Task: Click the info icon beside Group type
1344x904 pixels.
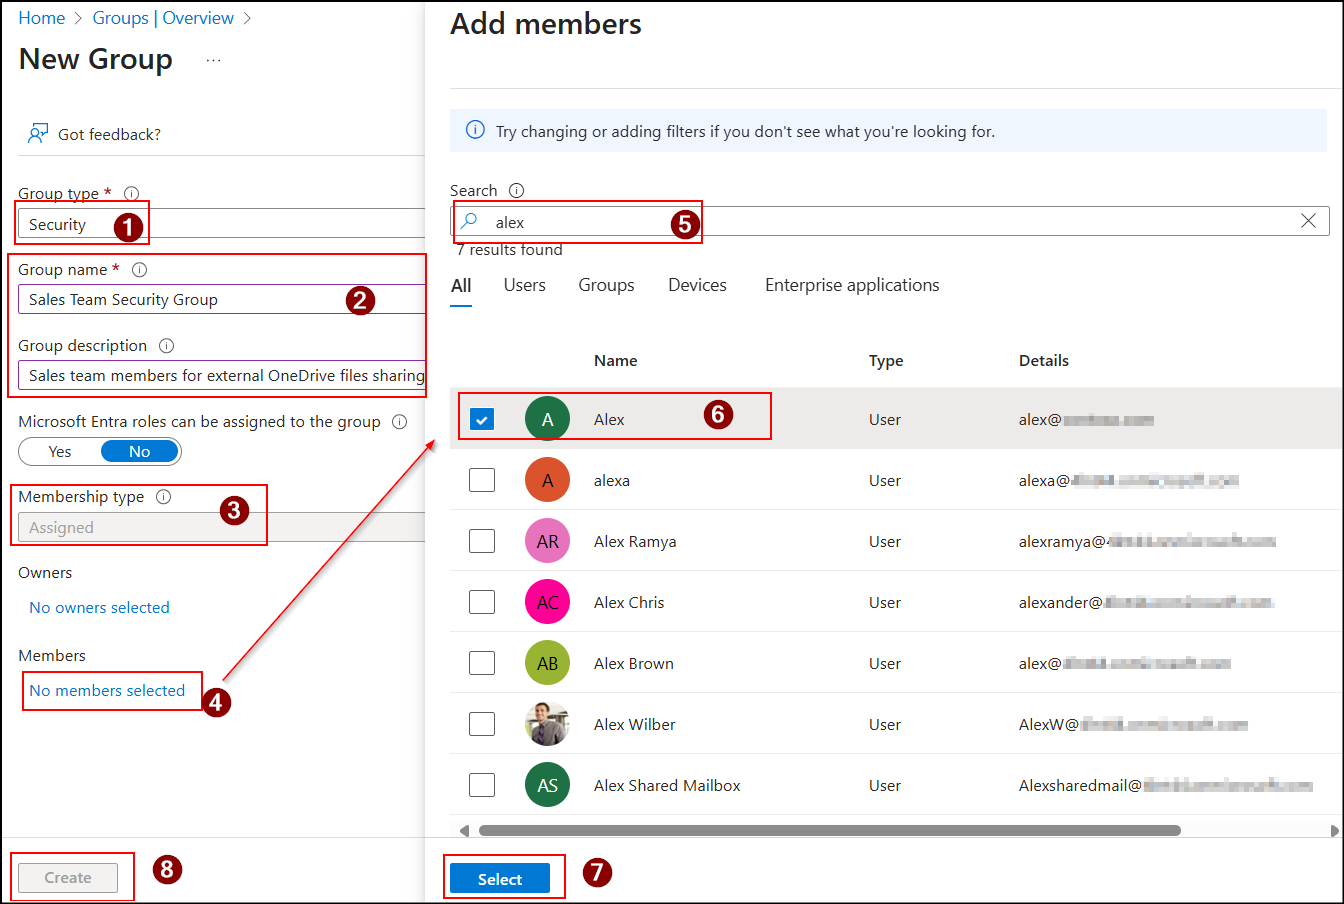Action: [130, 193]
